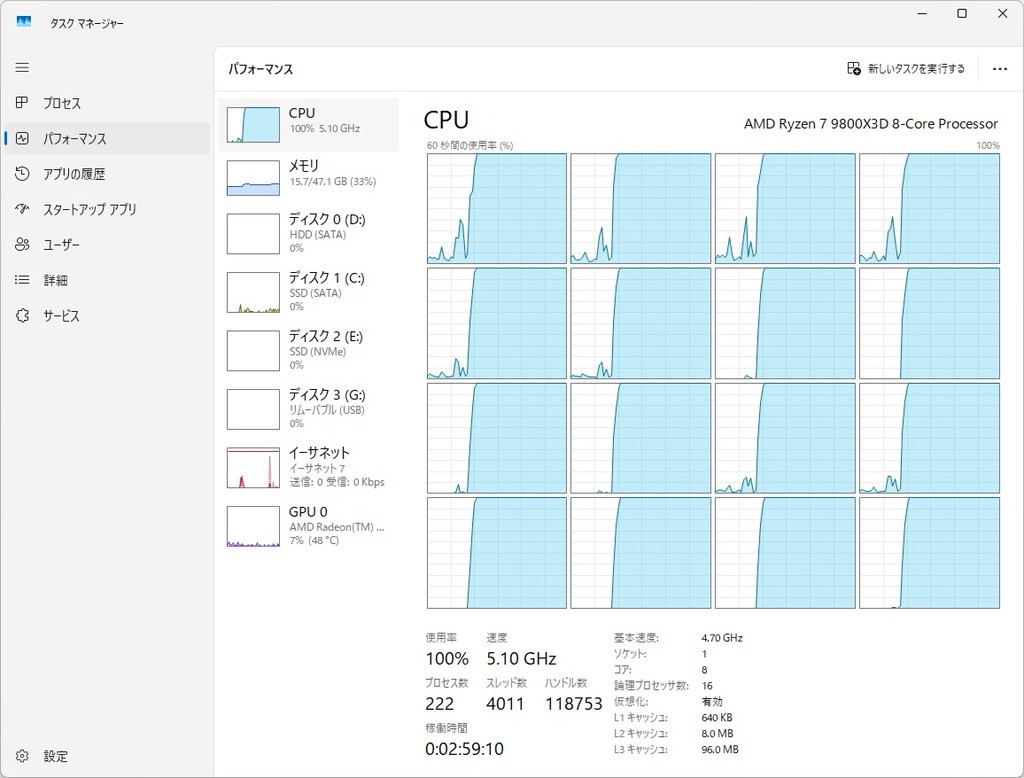Image resolution: width=1024 pixels, height=778 pixels.
Task: Click 新しいタスクを実行する button
Action: 906,69
